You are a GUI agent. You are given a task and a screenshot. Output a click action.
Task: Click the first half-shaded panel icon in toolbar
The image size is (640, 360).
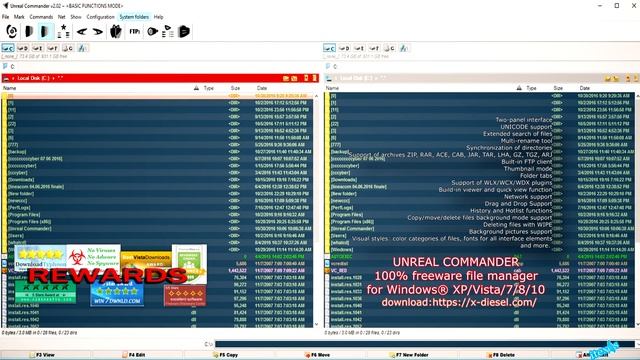[29, 31]
